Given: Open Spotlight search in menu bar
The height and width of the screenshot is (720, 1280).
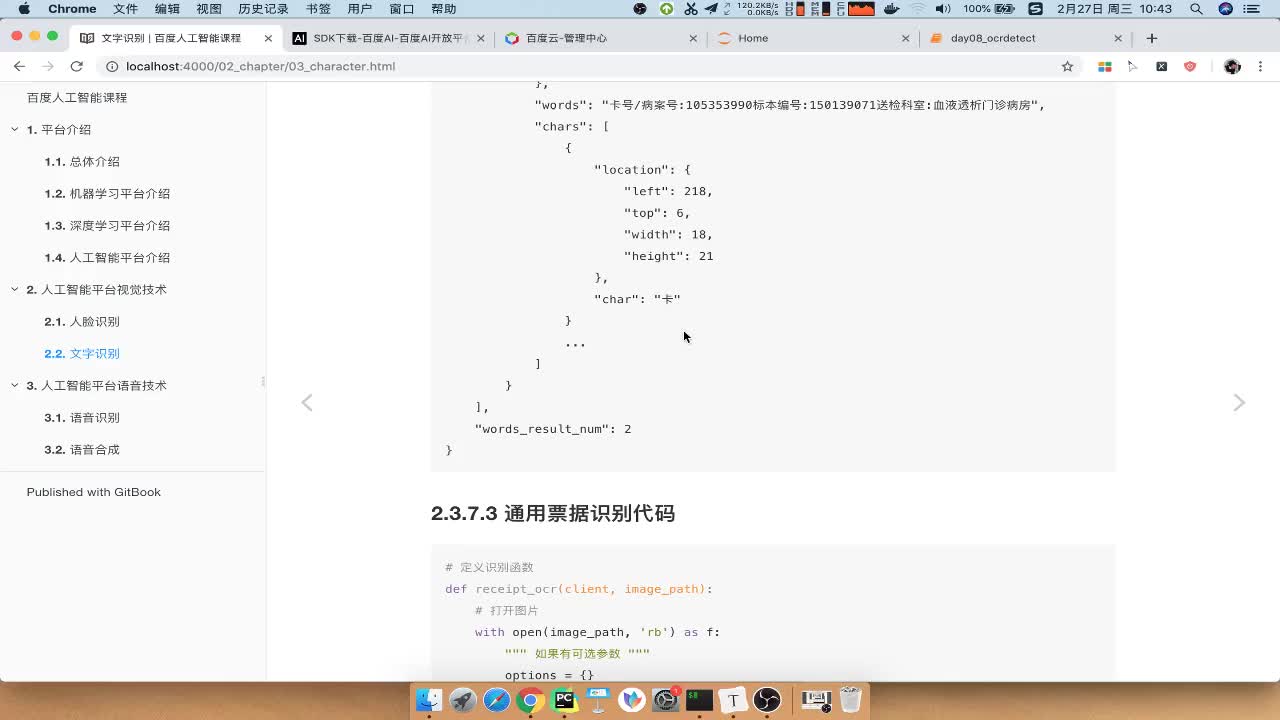Looking at the screenshot, I should pos(1196,9).
